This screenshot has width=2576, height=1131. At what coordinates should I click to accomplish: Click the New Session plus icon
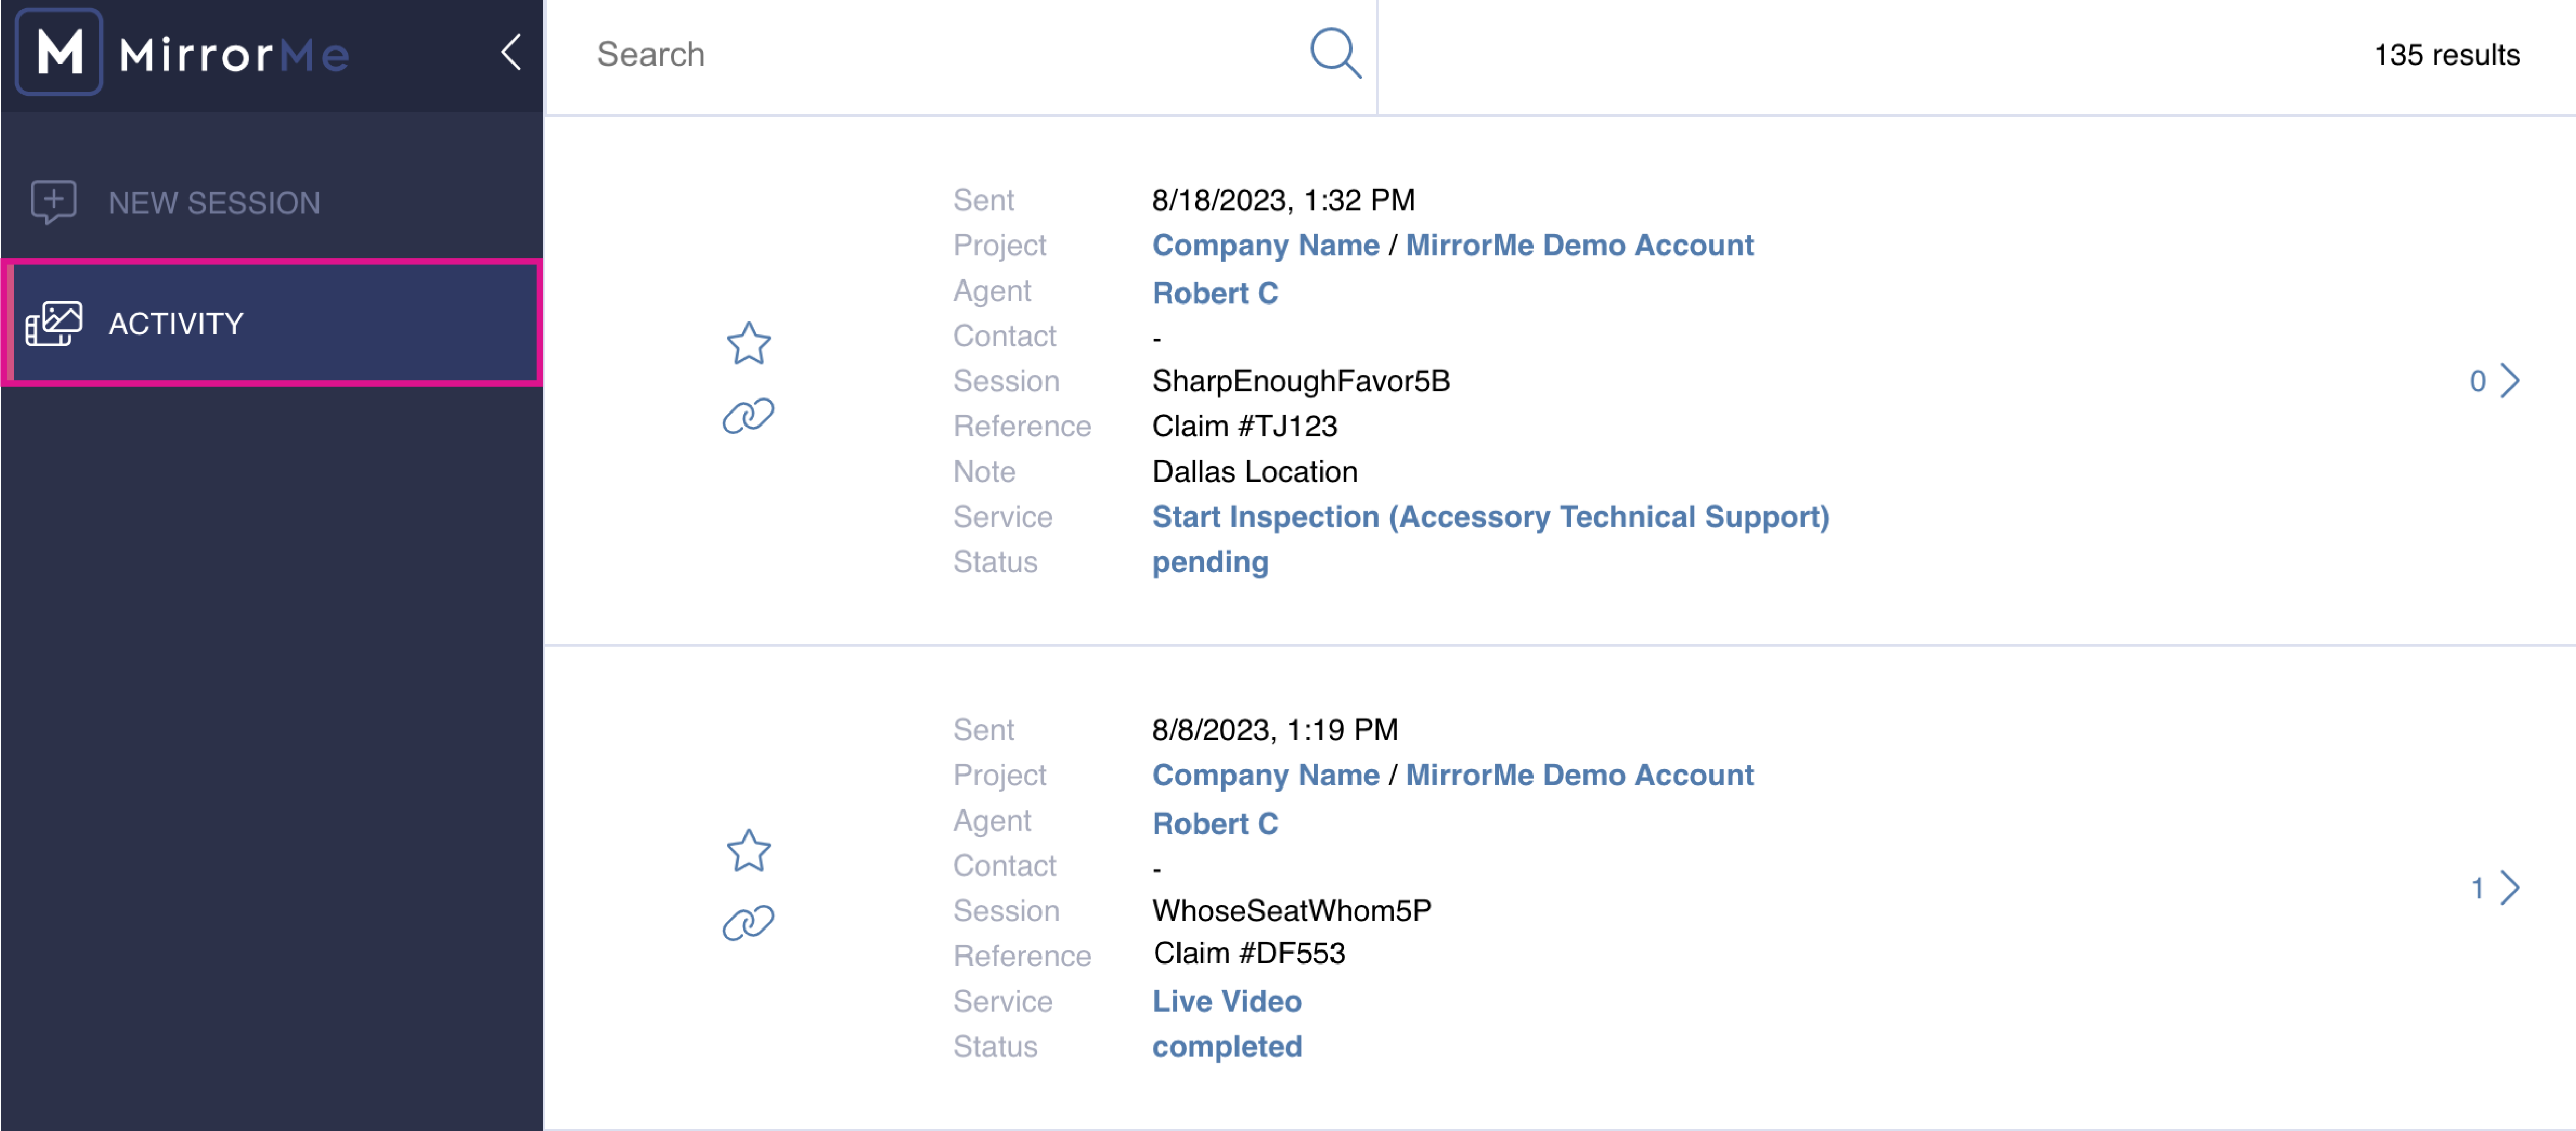pyautogui.click(x=53, y=203)
